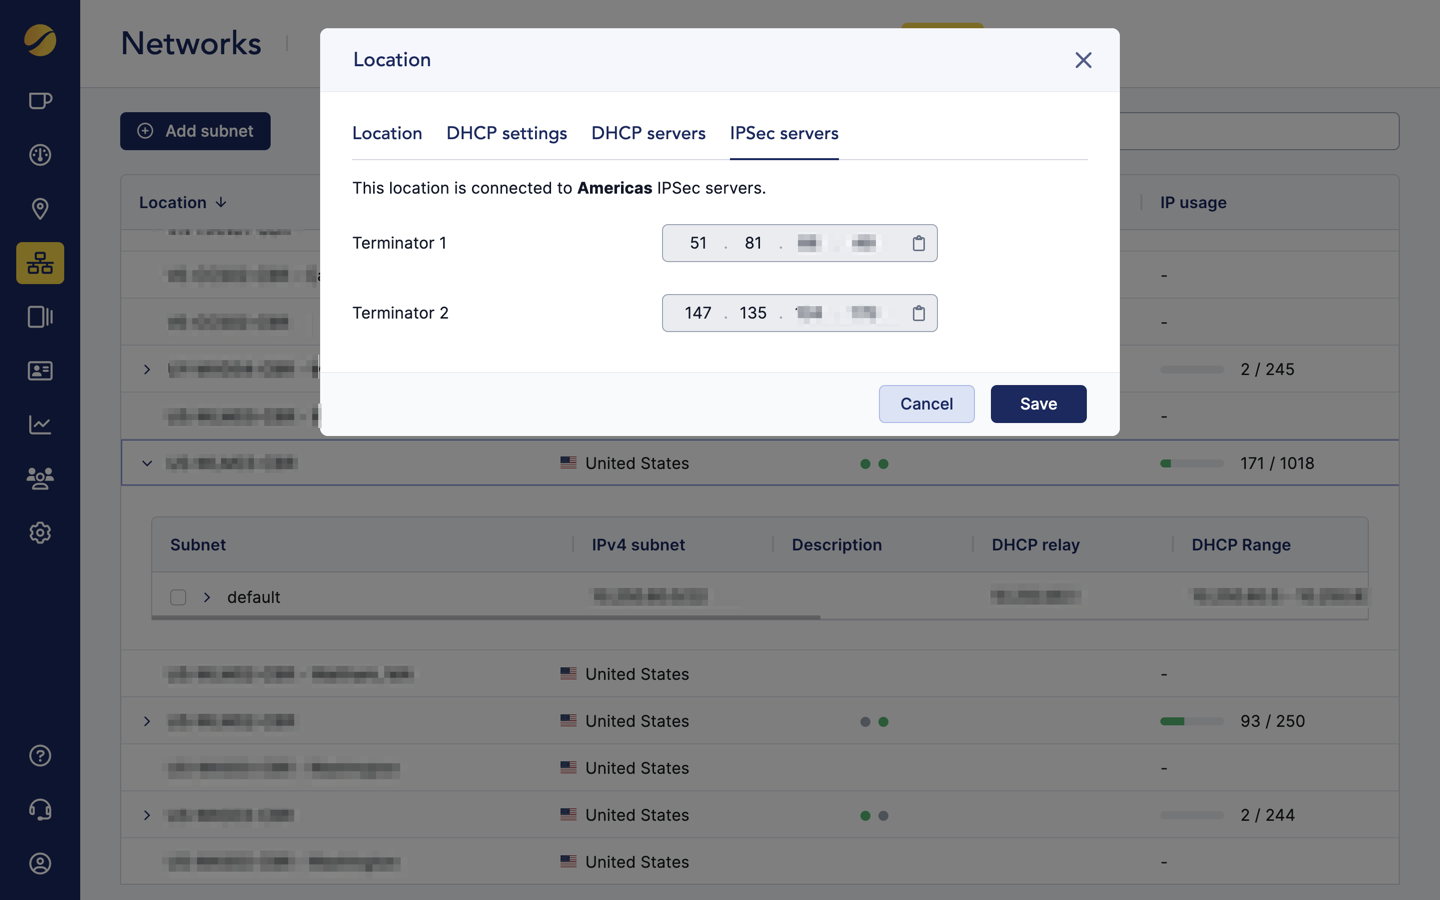The height and width of the screenshot is (900, 1440).
Task: Click the help question mark icon
Action: (x=40, y=756)
